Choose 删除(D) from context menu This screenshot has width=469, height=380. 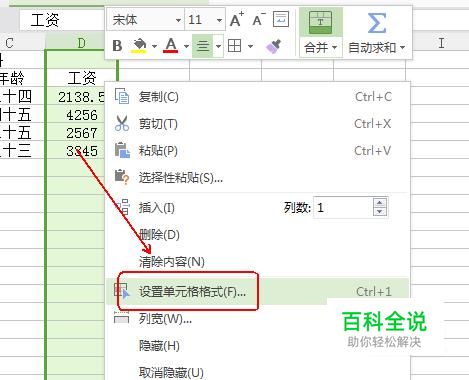tap(258, 235)
